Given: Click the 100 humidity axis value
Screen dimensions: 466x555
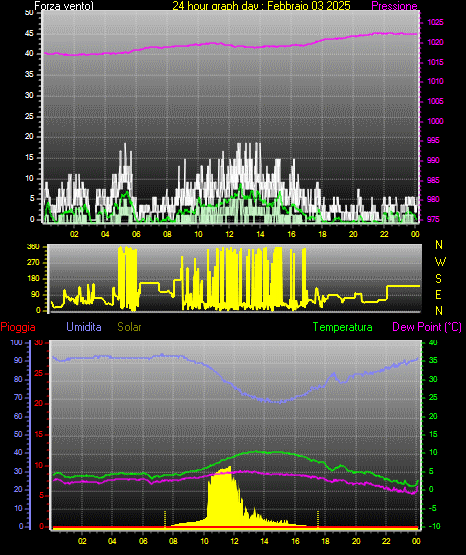Looking at the screenshot, I should pyautogui.click(x=17, y=342).
